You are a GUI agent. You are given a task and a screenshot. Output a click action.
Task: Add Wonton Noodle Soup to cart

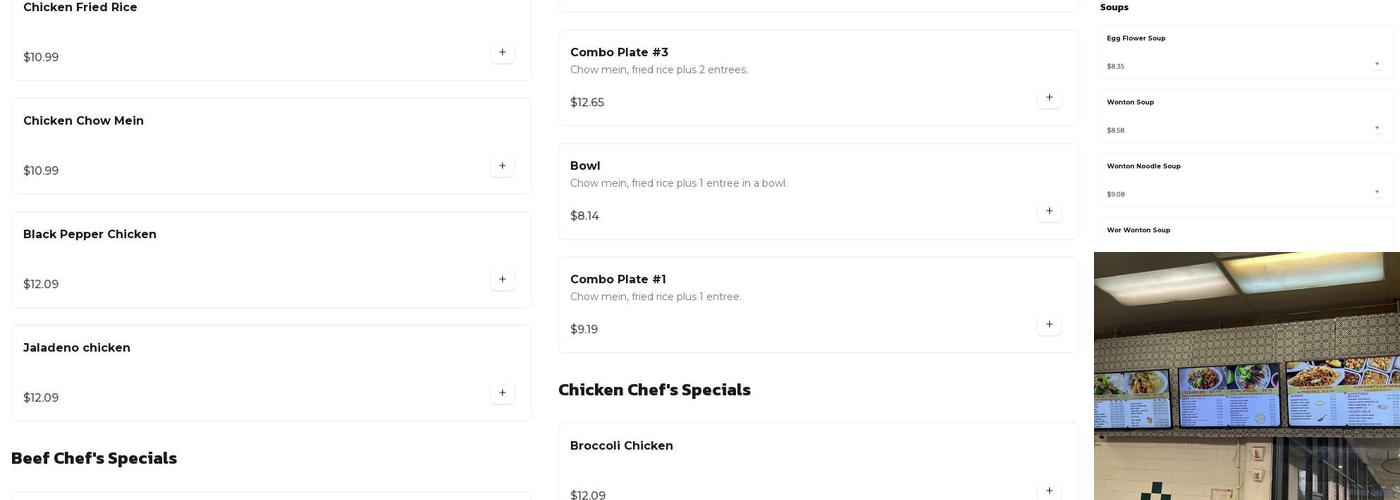click(1377, 192)
